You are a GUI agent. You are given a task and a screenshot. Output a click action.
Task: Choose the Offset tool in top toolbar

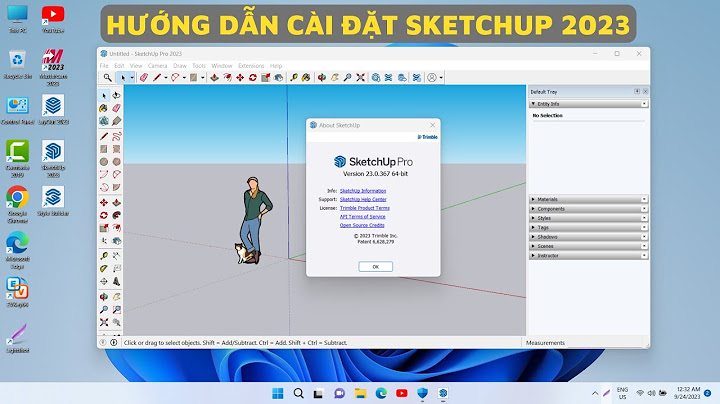(227, 78)
